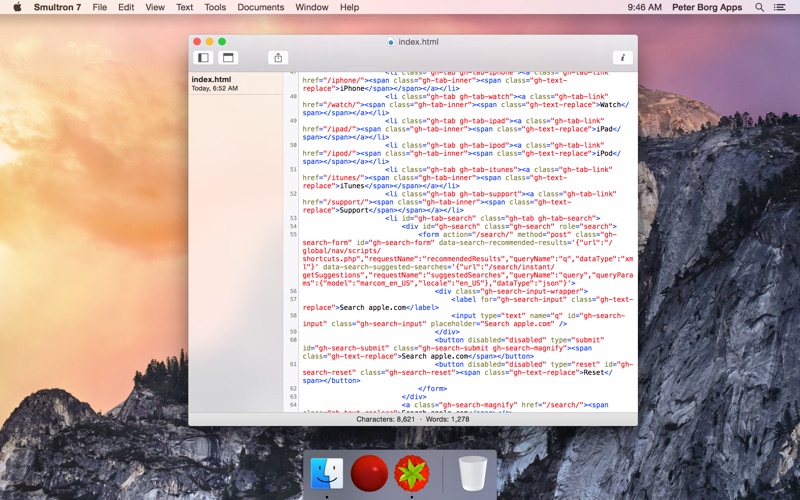The image size is (800, 500).
Task: Zoom the index.html window with the green button
Action: coord(222,42)
